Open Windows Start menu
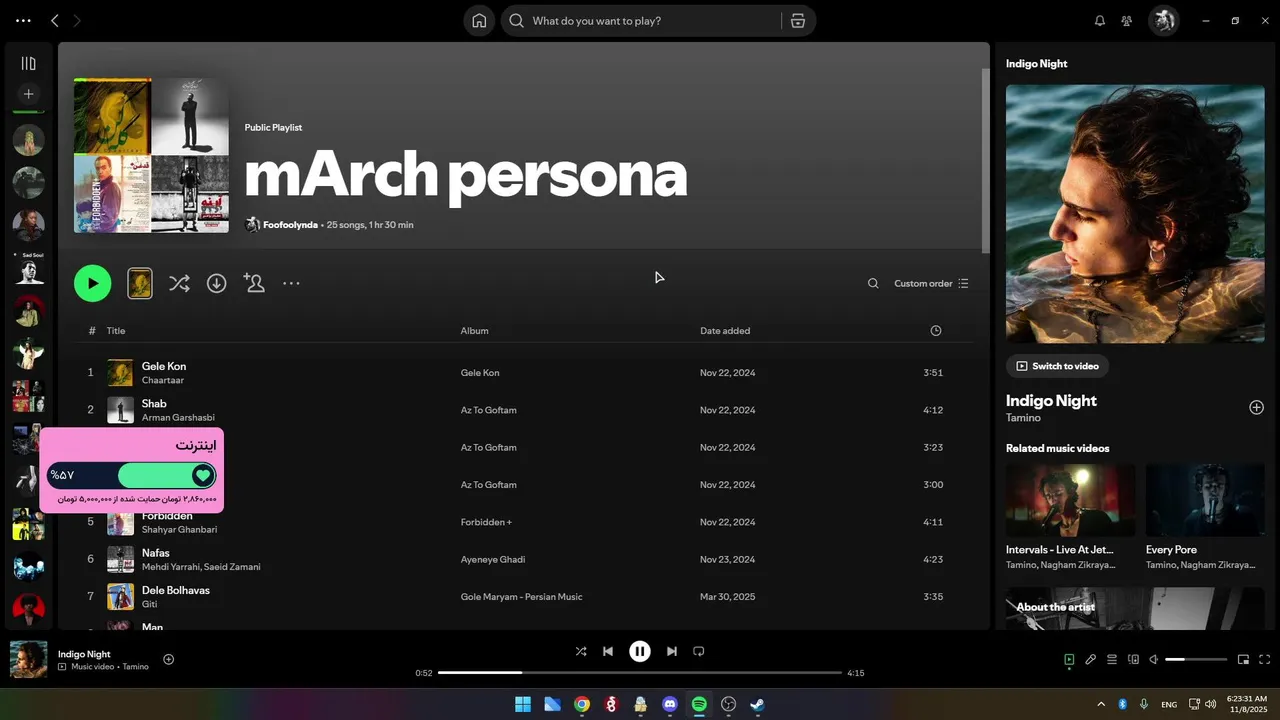Screen dimensions: 1280x720 coord(523,704)
